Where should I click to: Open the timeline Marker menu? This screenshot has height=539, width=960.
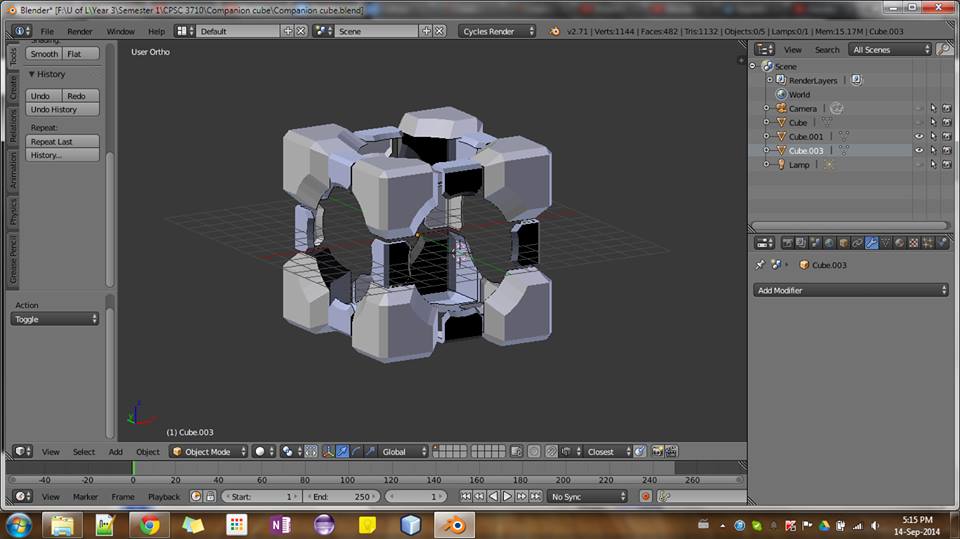point(85,496)
